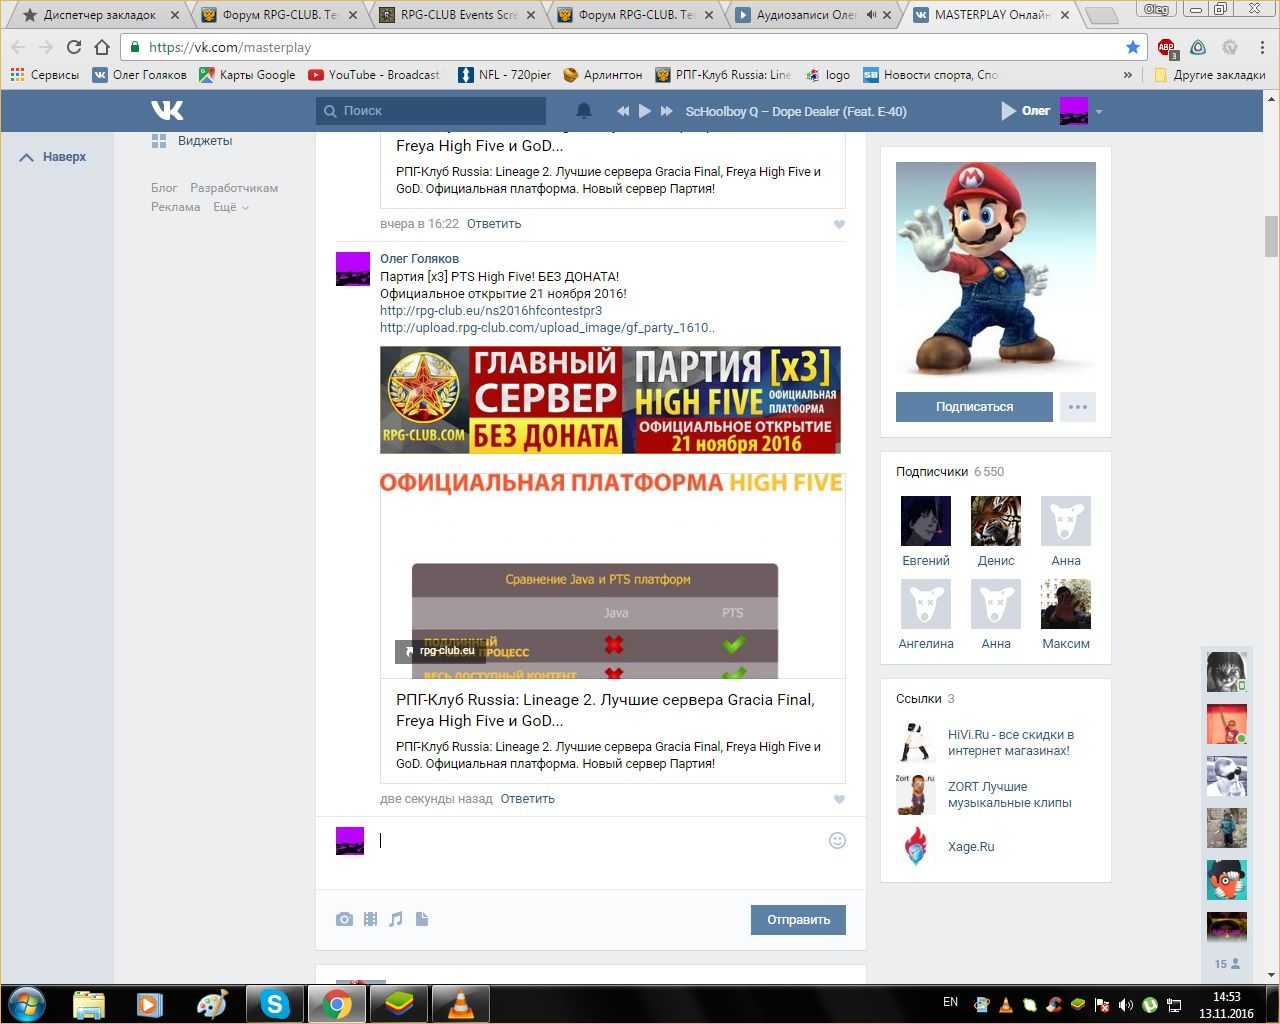This screenshot has height=1024, width=1280.
Task: Switch to Диспетчер закладок tab
Action: (x=100, y=15)
